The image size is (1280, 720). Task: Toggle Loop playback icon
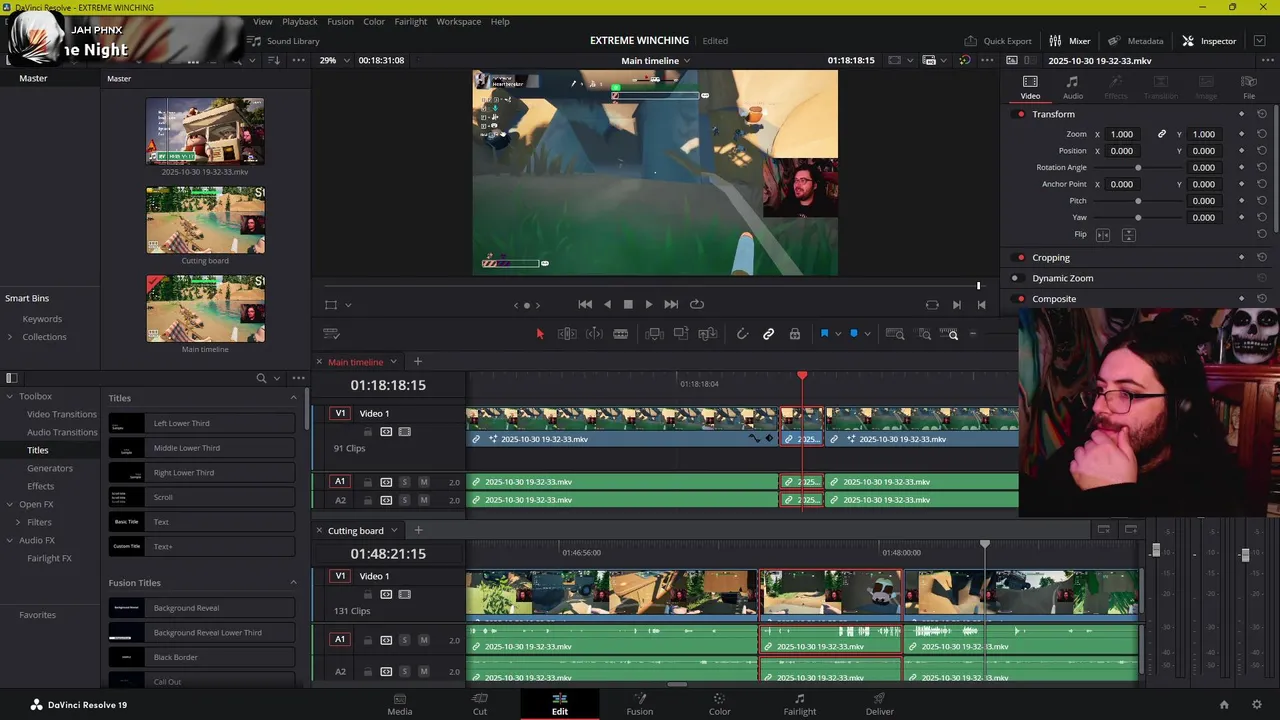697,304
